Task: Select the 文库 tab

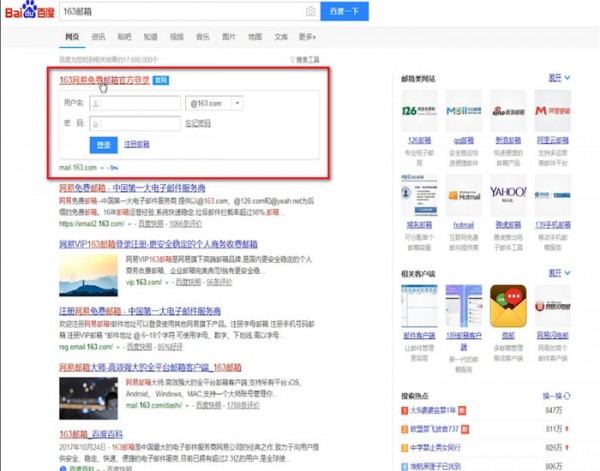Action: [281, 37]
